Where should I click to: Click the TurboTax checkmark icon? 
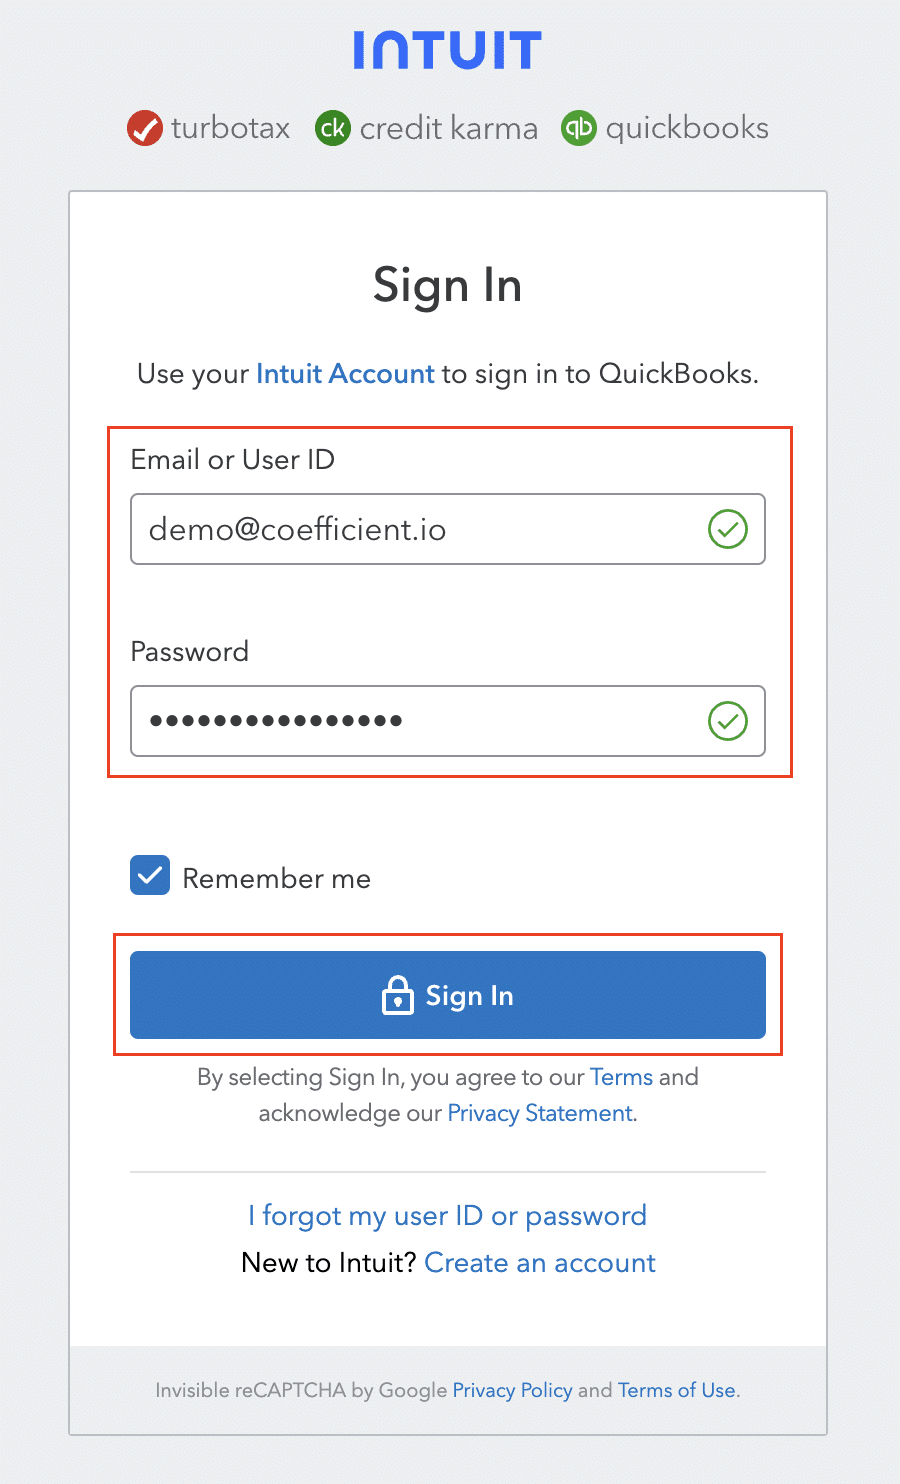(x=145, y=128)
